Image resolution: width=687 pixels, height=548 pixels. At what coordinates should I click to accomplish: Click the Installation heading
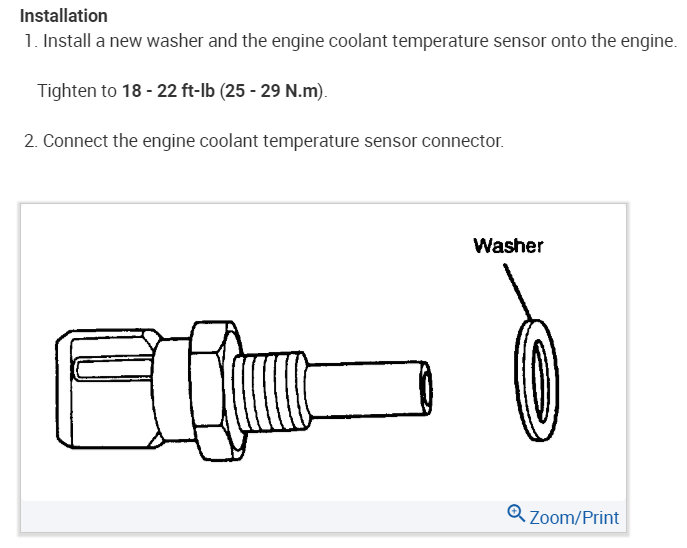pos(64,17)
